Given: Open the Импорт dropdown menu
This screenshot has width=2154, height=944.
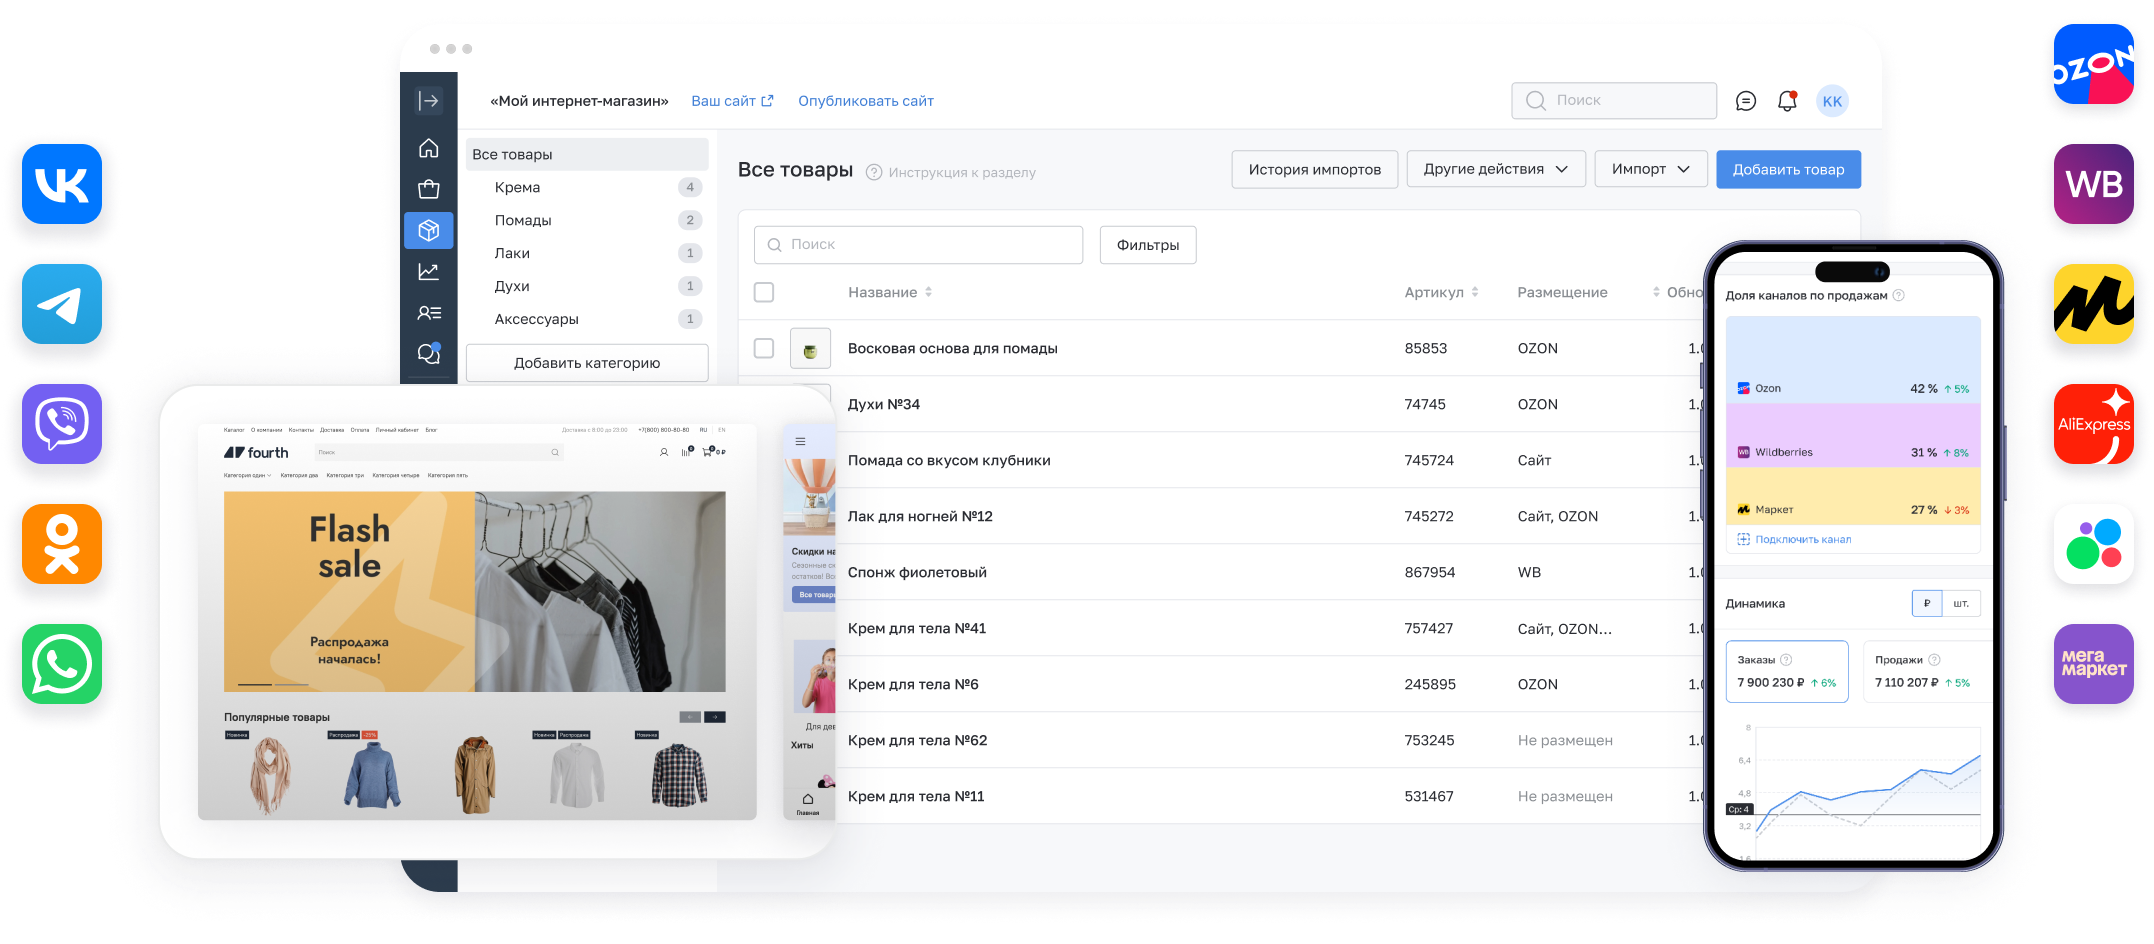Looking at the screenshot, I should point(1650,169).
